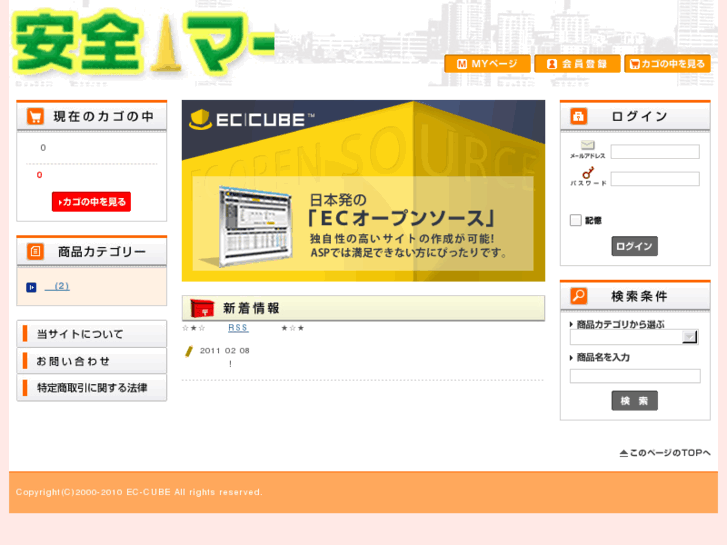Viewport: 727px width, 545px height.
Task: Click the M icon on MYページ button
Action: click(462, 64)
